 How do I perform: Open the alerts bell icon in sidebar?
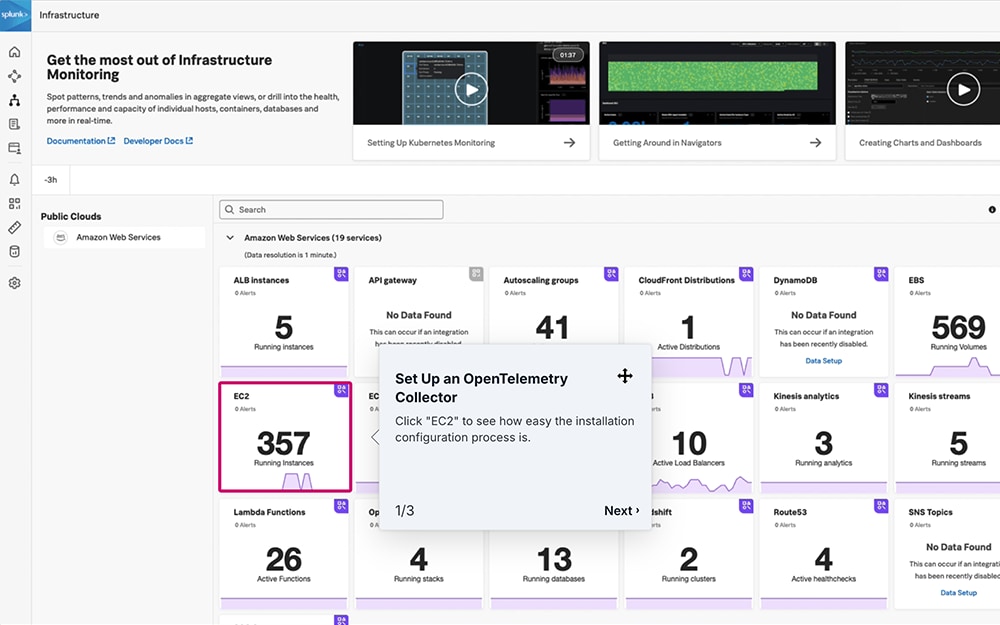pyautogui.click(x=15, y=180)
